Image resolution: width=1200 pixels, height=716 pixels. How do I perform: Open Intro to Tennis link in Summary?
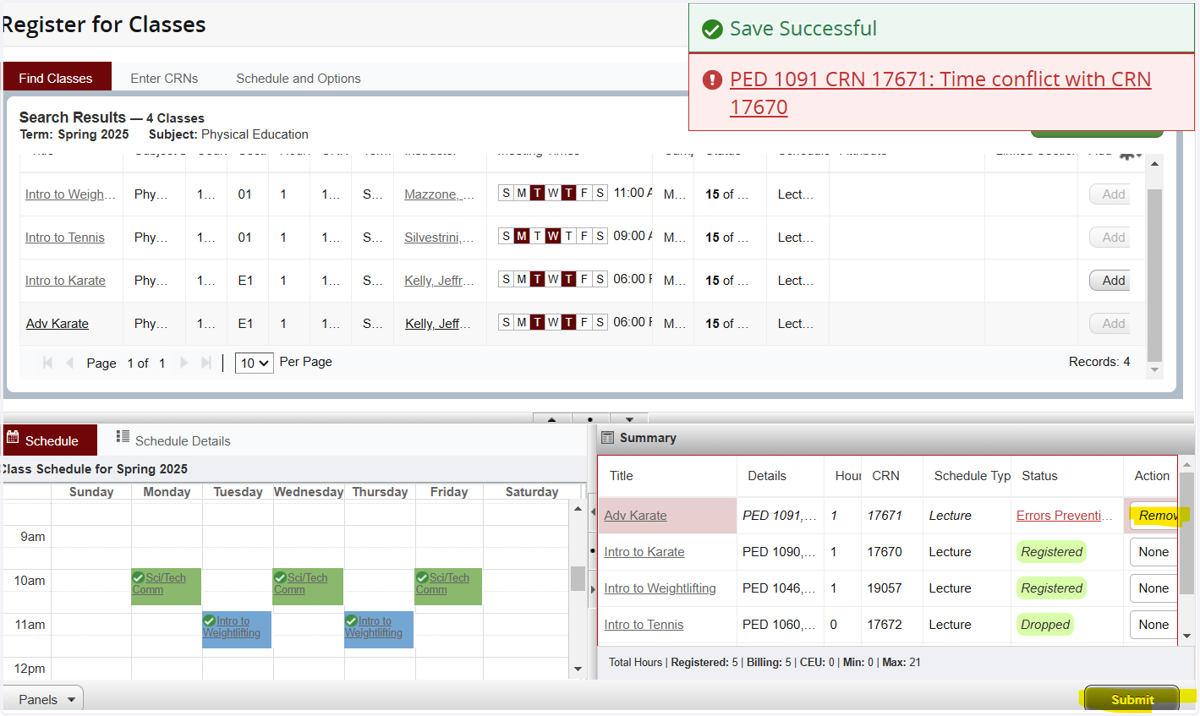[x=644, y=624]
